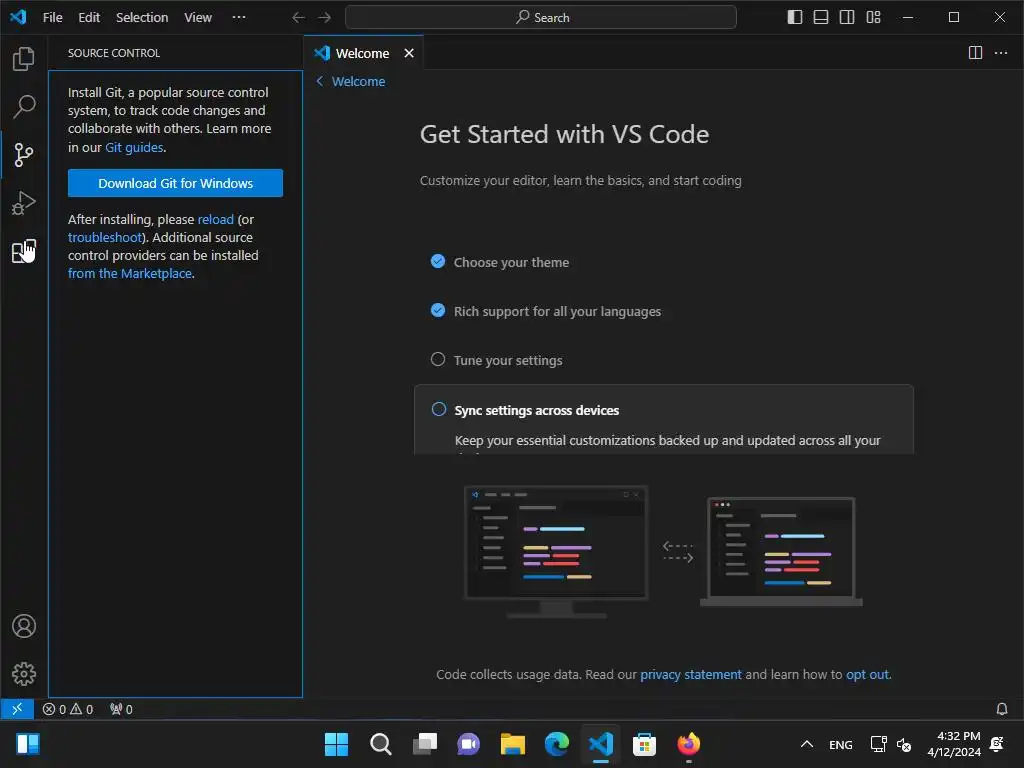The image size is (1024, 768).
Task: Open Firefox from taskbar
Action: 688,744
